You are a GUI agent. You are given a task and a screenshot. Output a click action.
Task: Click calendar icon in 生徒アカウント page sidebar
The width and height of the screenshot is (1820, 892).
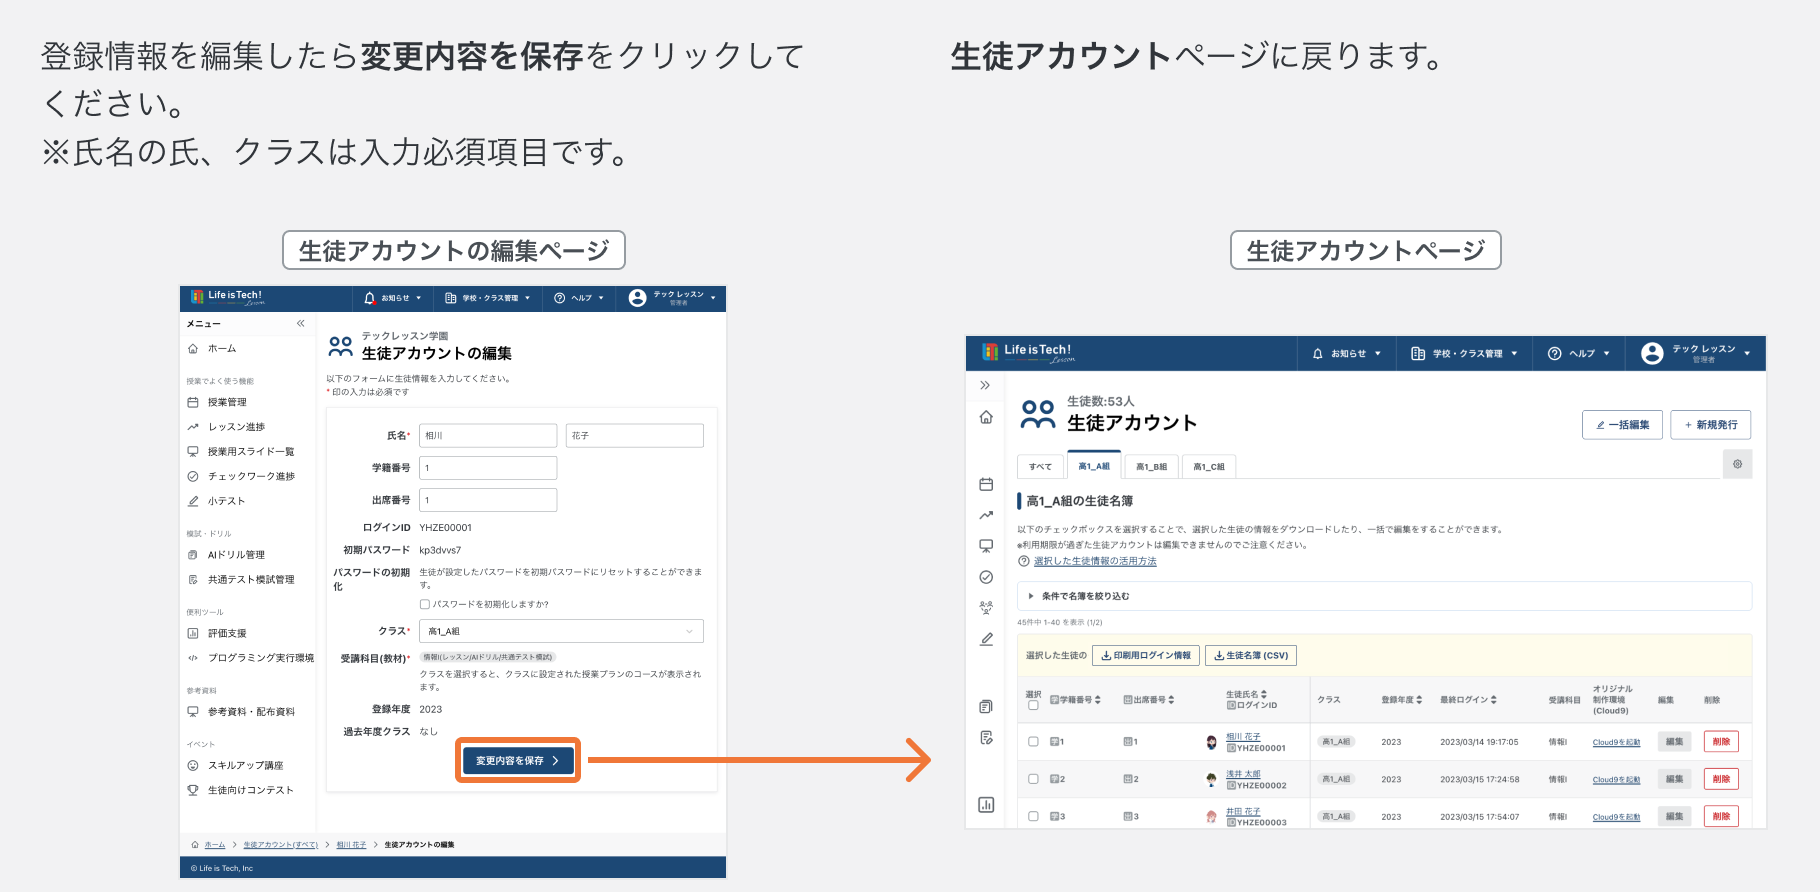(x=986, y=484)
